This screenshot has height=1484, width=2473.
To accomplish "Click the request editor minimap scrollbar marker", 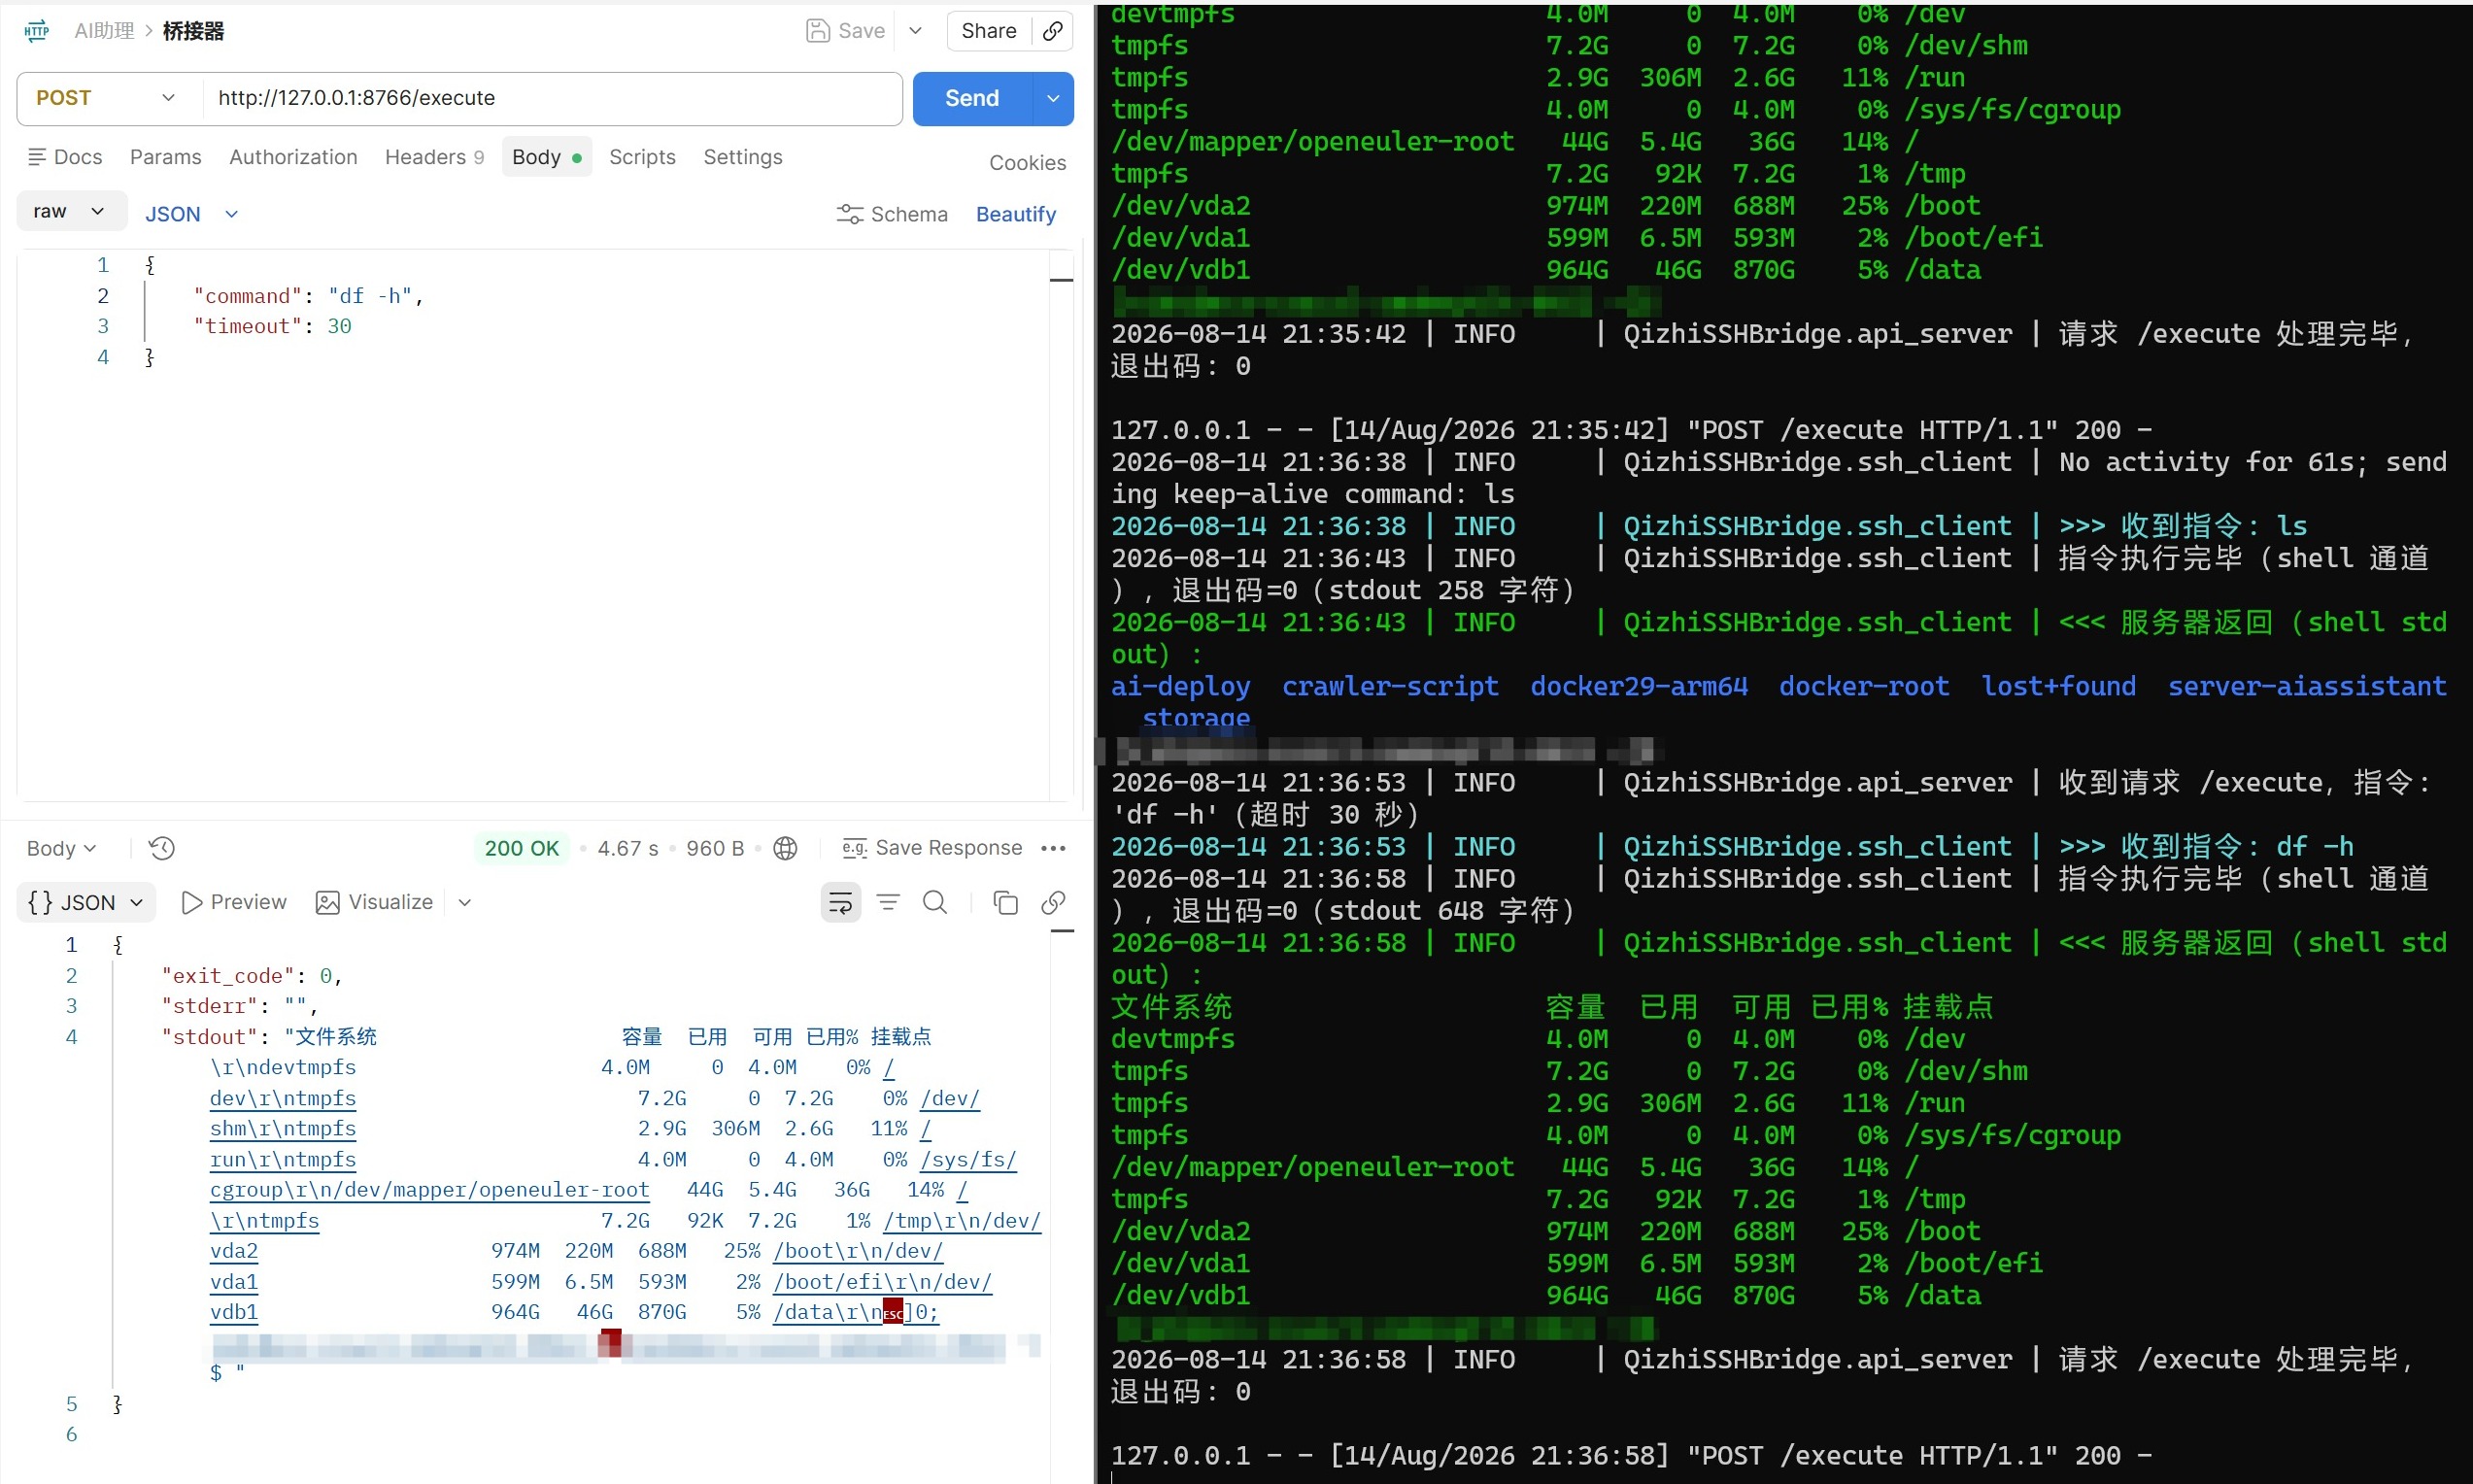I will (1062, 280).
